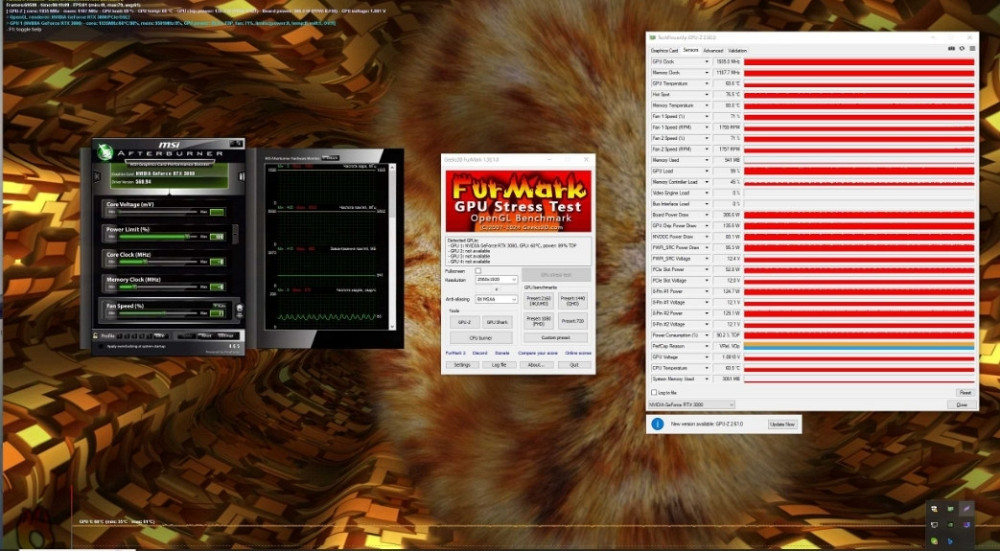Image resolution: width=1000 pixels, height=551 pixels.
Task: Open FurMark About button
Action: click(536, 365)
